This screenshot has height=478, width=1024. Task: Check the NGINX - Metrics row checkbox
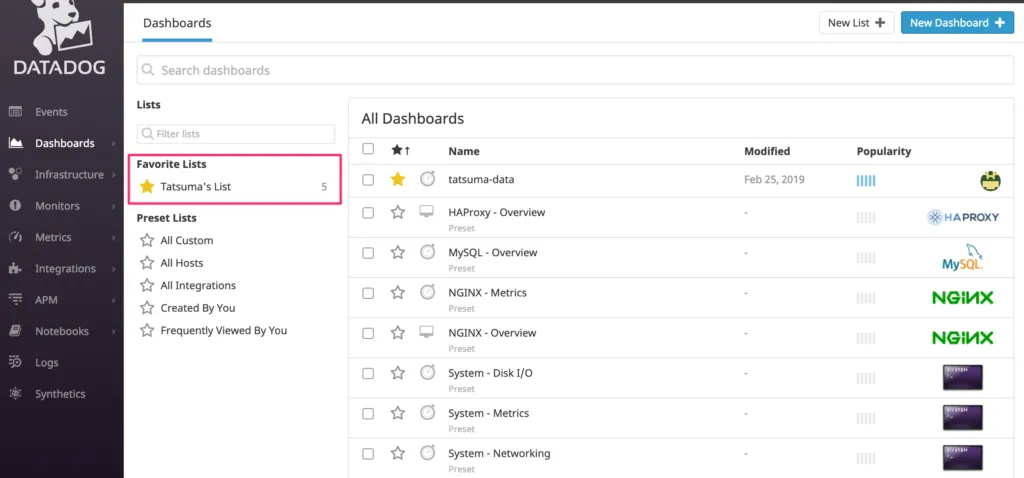pyautogui.click(x=368, y=293)
